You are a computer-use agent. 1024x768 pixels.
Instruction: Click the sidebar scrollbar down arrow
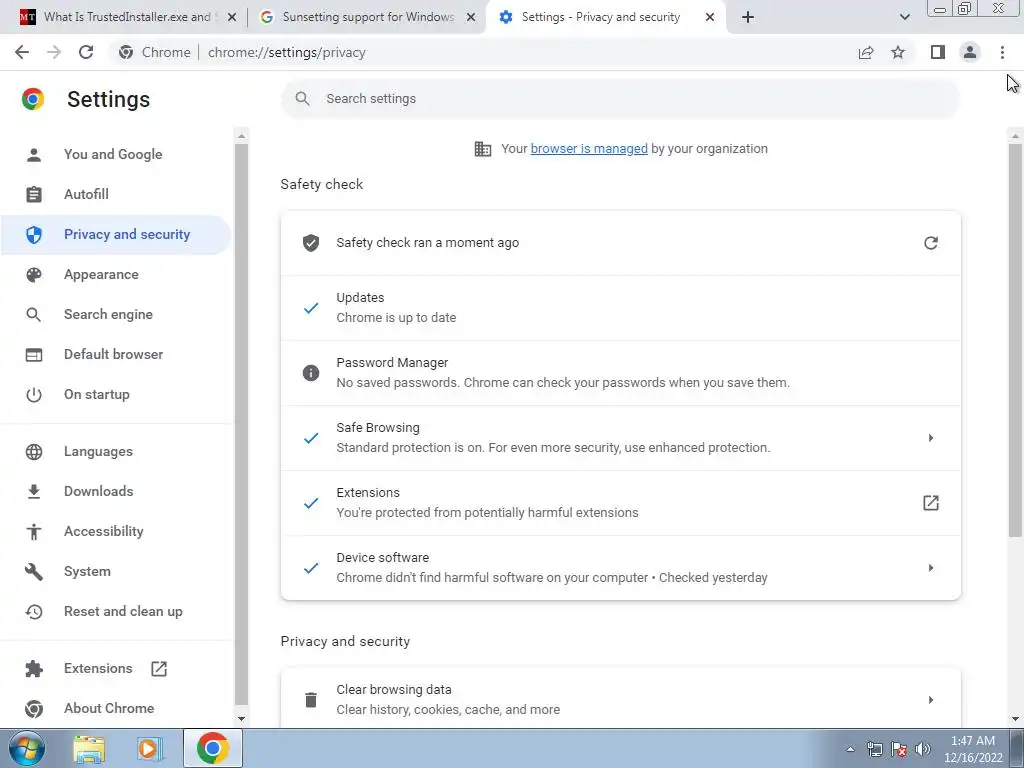click(242, 719)
